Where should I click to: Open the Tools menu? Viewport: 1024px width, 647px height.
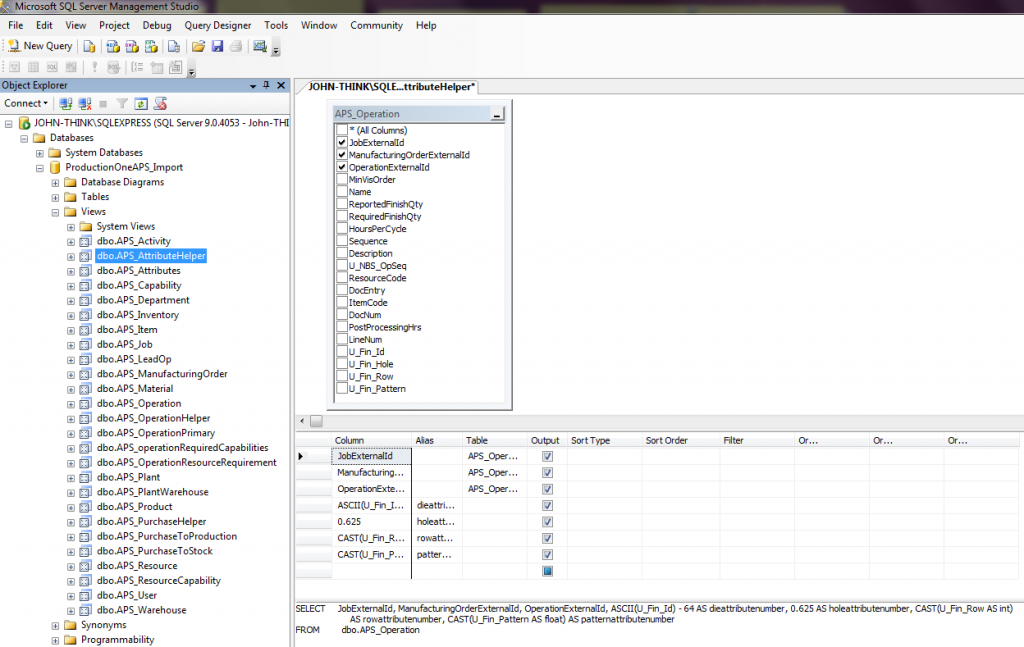276,25
